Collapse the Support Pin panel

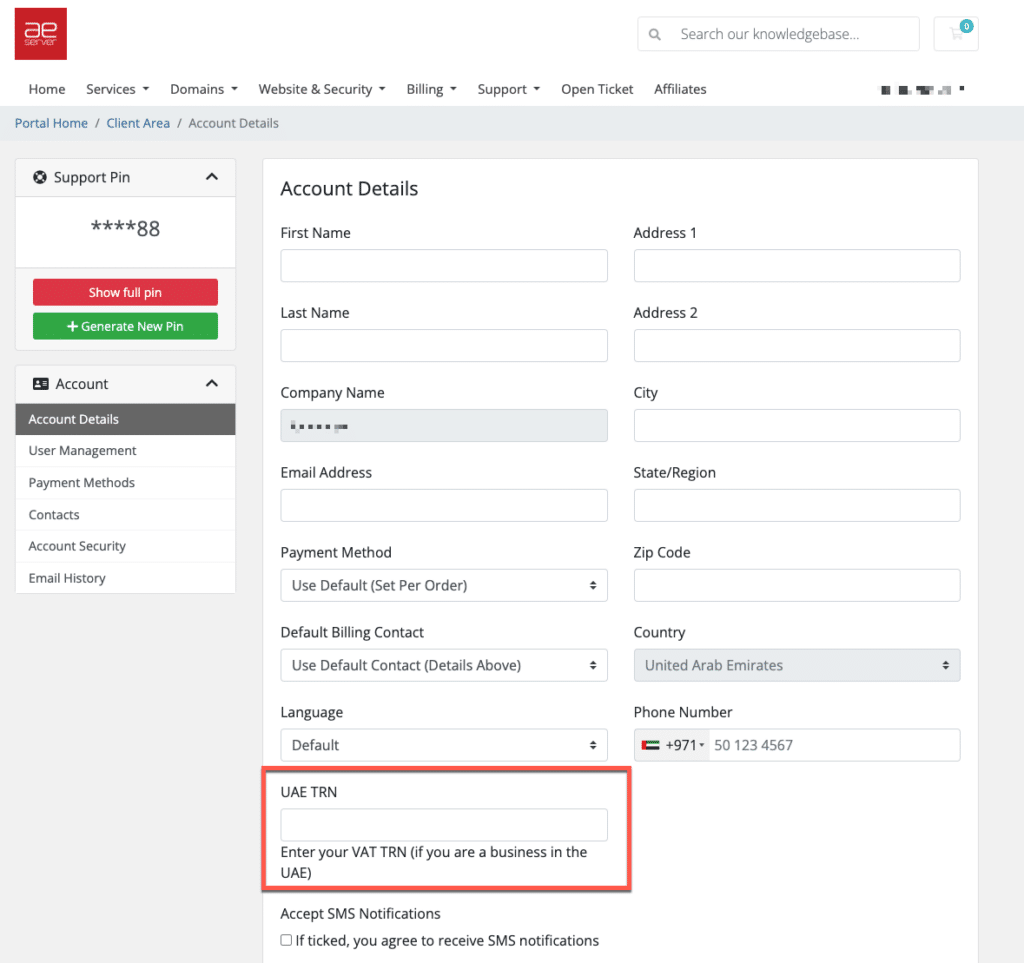[211, 177]
